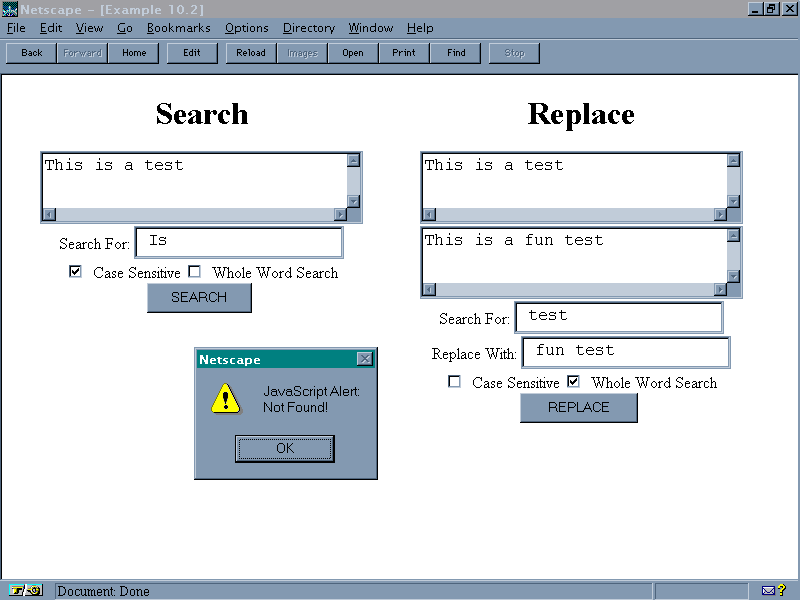800x600 pixels.
Task: Click the Search textarea's scroll-down arrow
Action: click(353, 201)
